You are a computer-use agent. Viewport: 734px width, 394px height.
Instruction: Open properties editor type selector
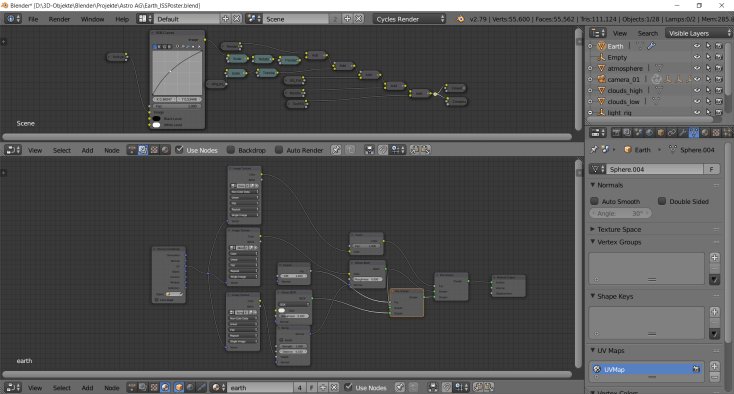[x=598, y=133]
